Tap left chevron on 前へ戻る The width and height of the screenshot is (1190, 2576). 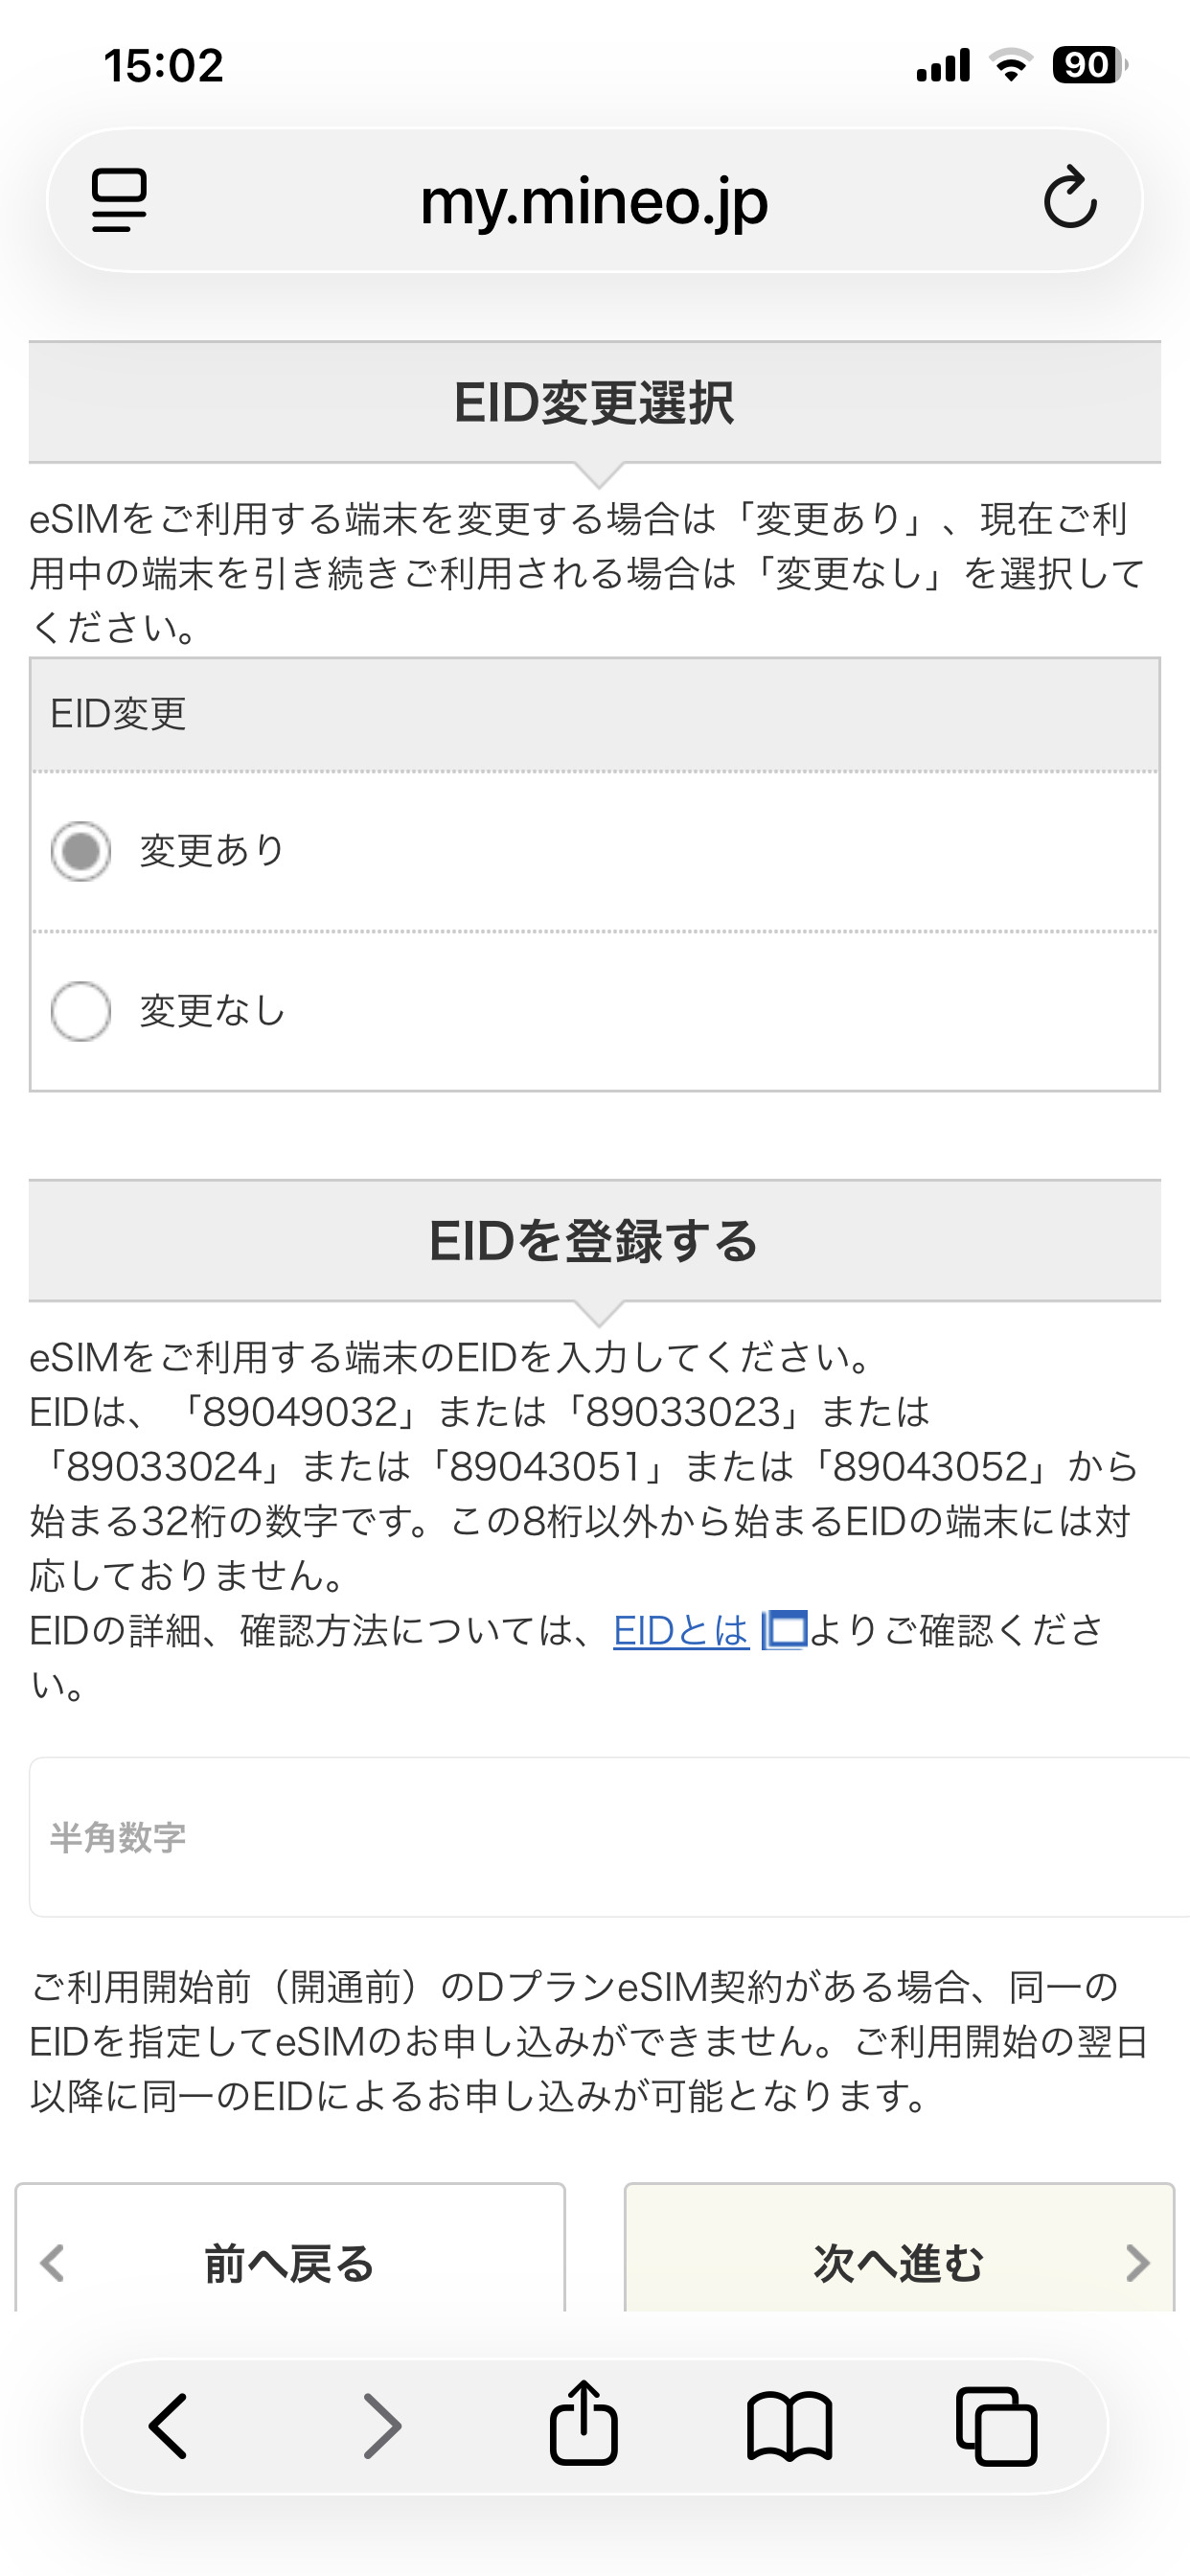[x=52, y=2262]
